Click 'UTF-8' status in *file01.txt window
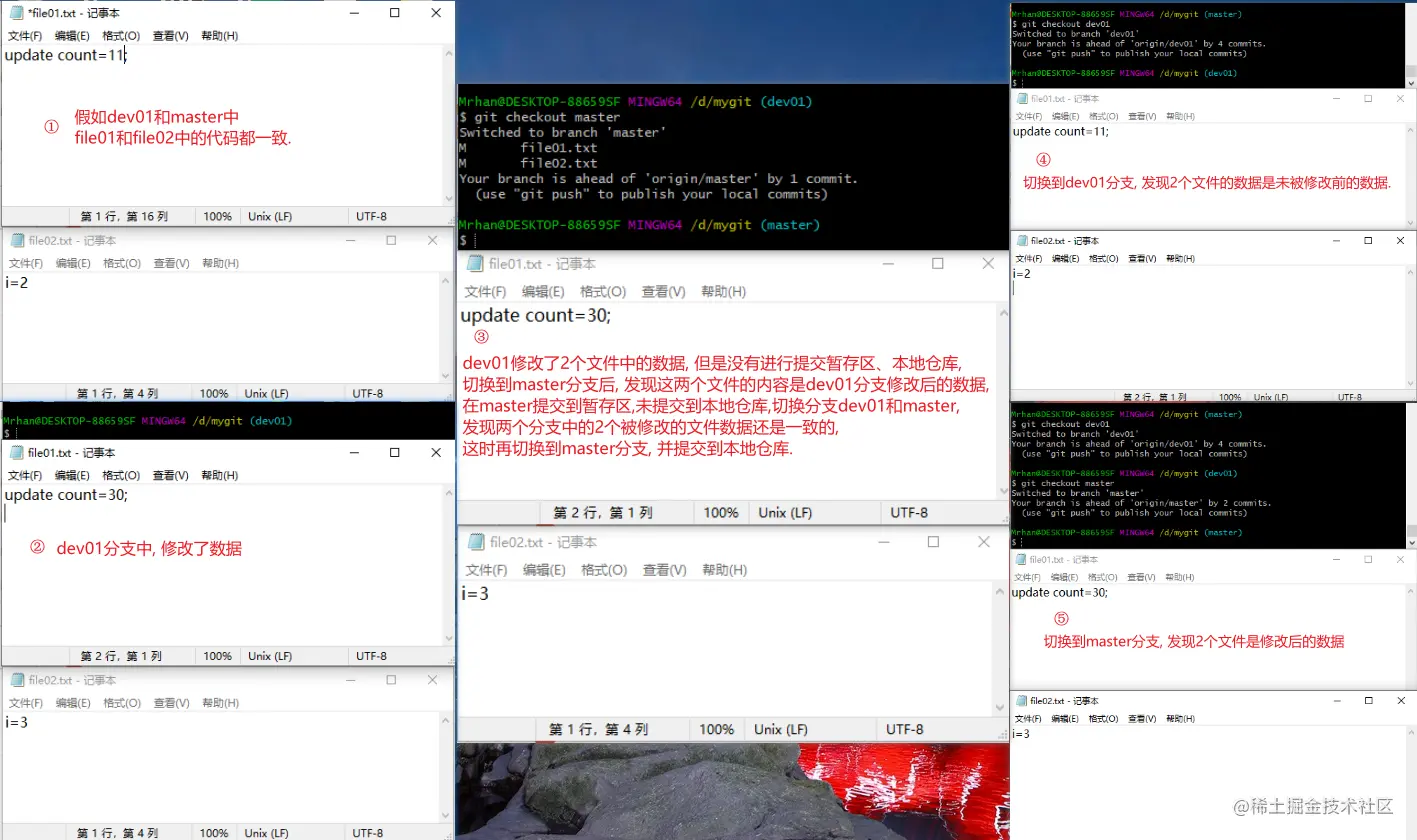 370,216
